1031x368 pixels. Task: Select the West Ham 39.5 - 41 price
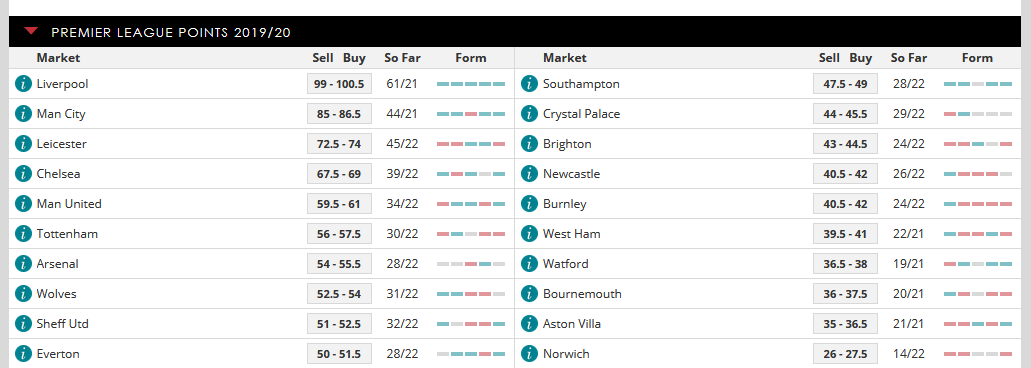(x=846, y=234)
